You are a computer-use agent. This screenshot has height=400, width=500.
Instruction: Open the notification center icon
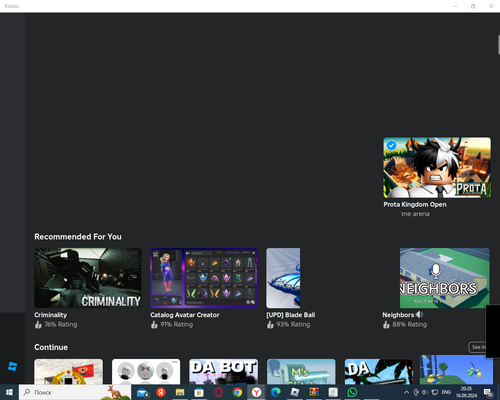[x=488, y=392]
